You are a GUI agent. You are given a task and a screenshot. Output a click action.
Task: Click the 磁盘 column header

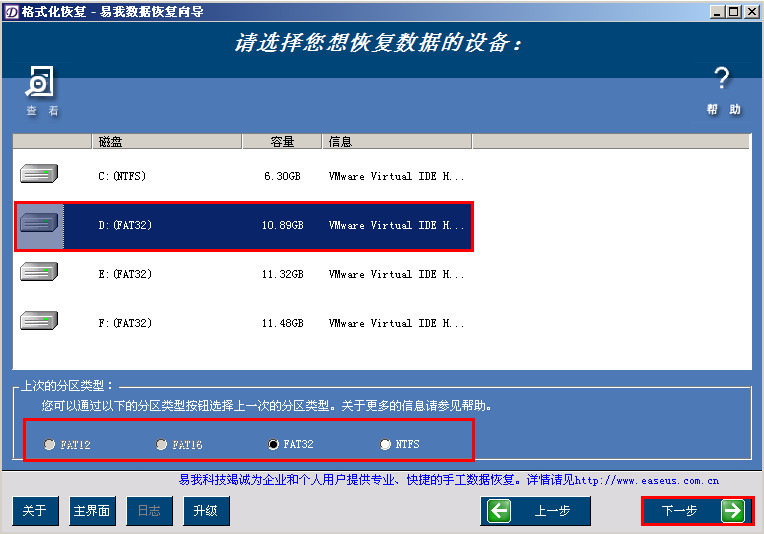[167, 141]
